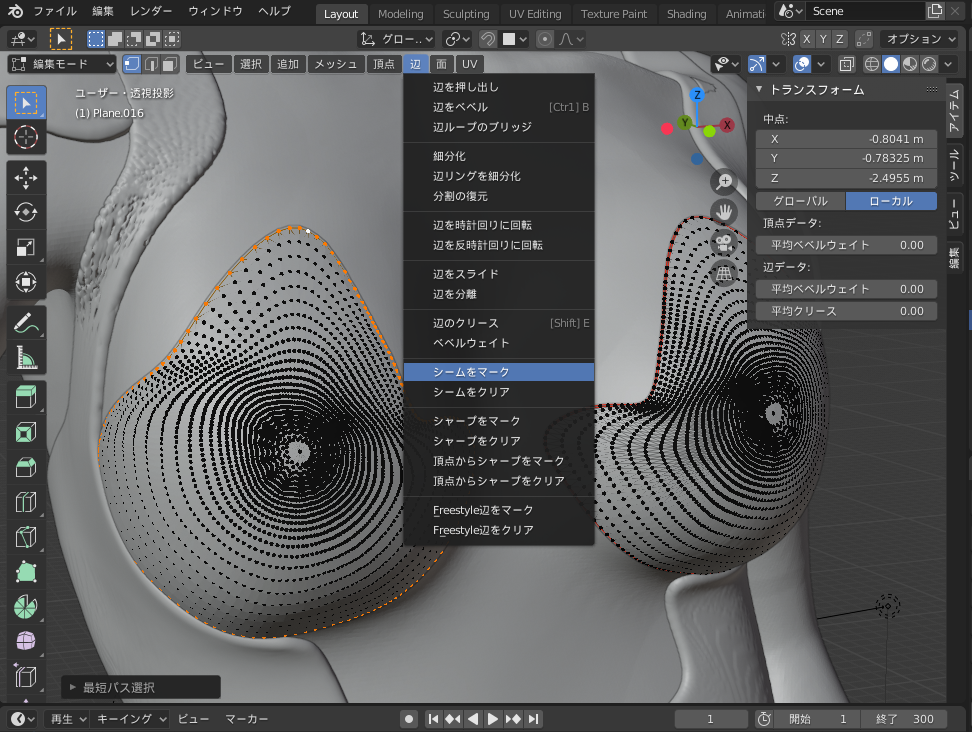Select the Bevel tool

[x=26, y=467]
